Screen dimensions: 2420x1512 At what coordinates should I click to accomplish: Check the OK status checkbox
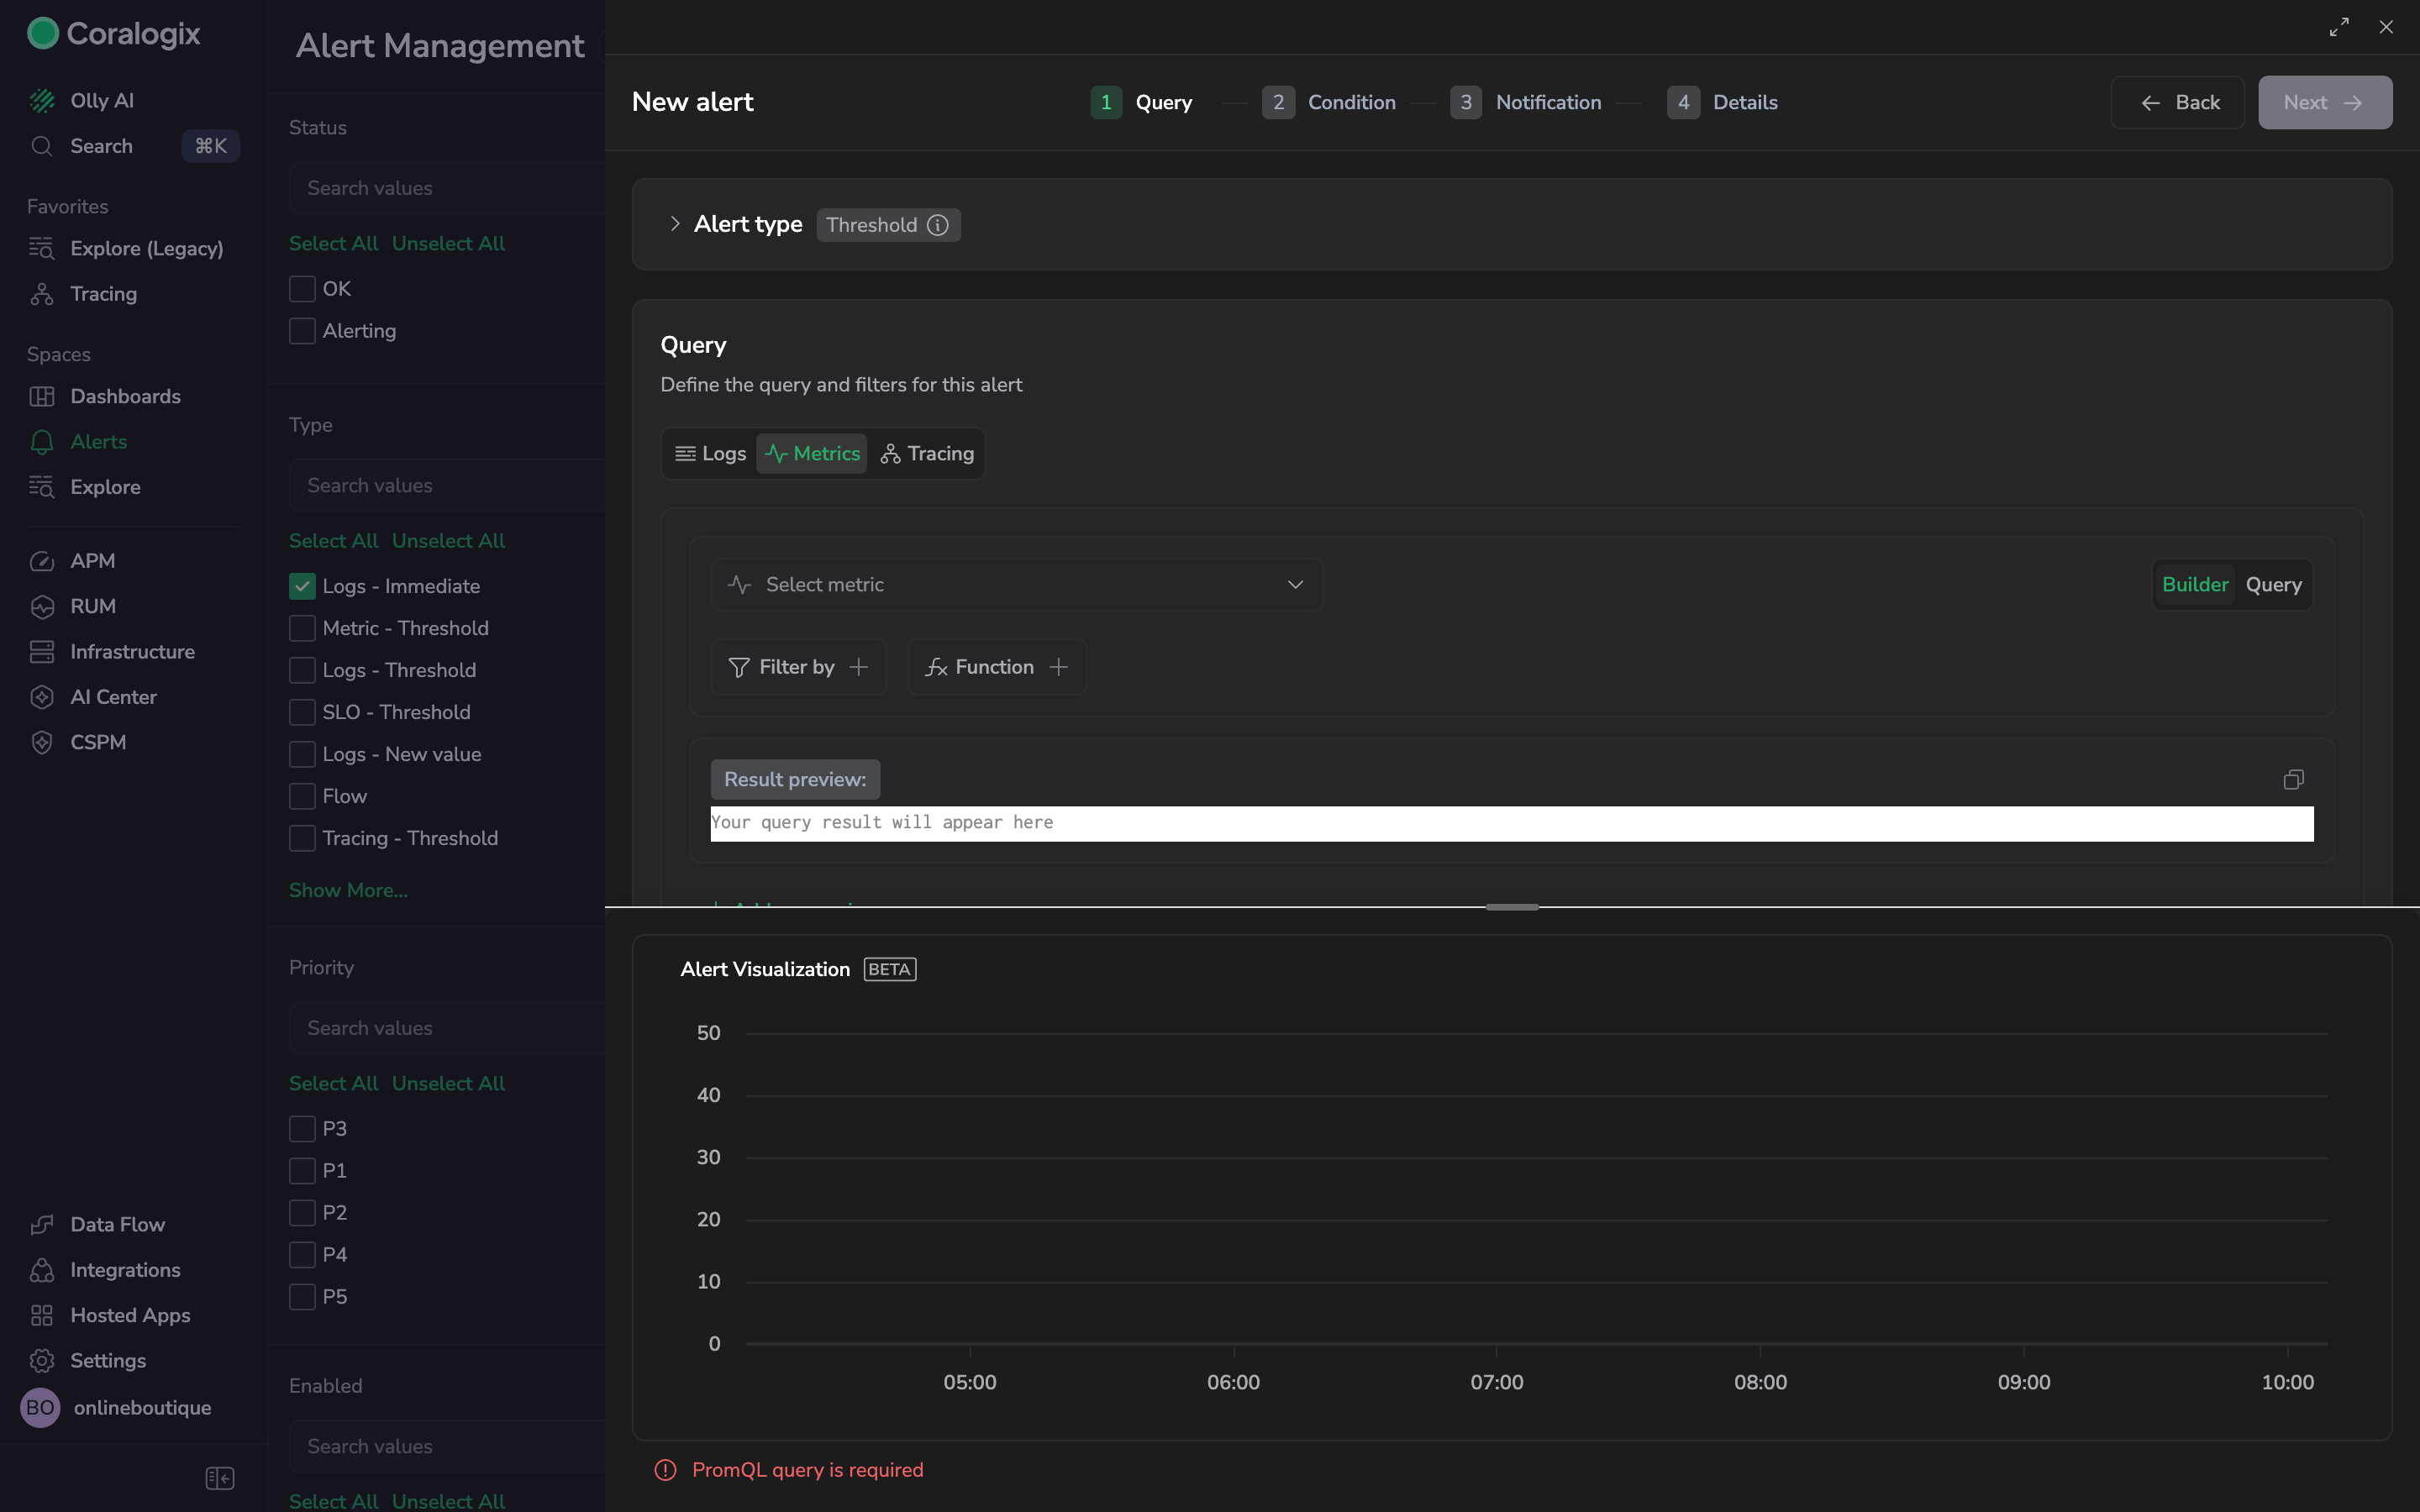[302, 289]
